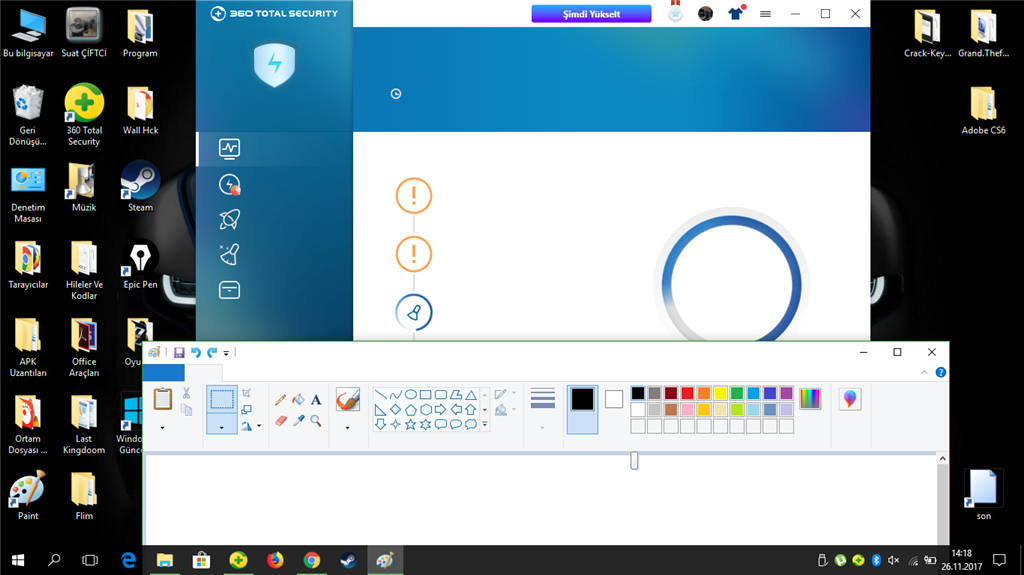Click the Şimdi Yükselt button
The image size is (1024, 575).
point(591,14)
